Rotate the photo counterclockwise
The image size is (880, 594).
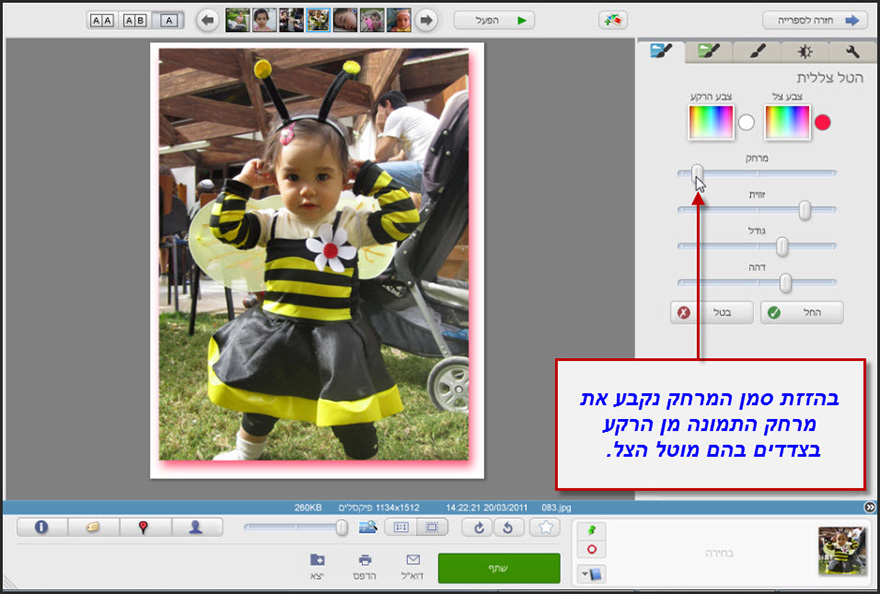509,527
